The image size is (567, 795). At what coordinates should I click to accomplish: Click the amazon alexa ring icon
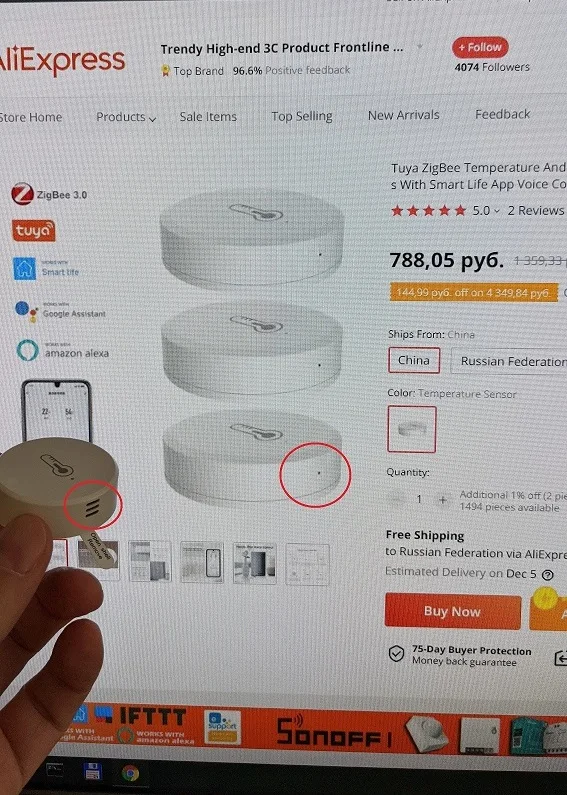pos(27,350)
